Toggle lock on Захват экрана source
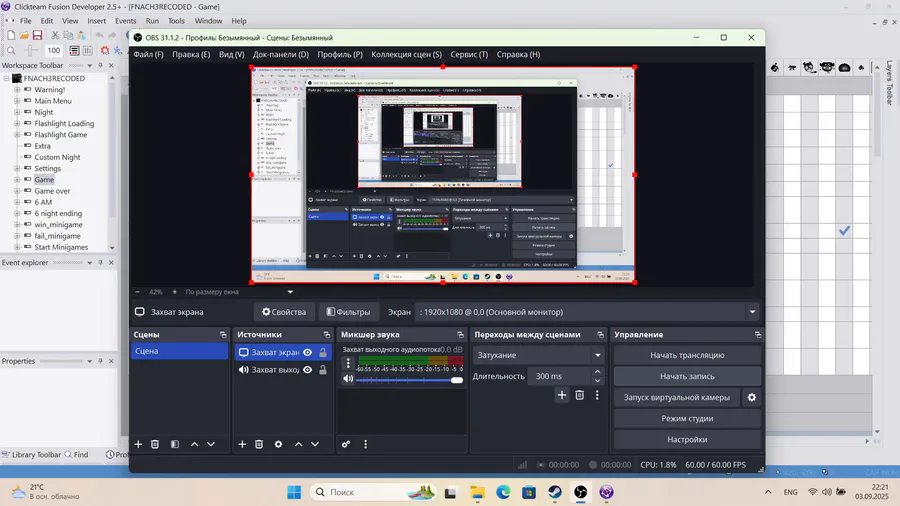The width and height of the screenshot is (900, 506). (323, 352)
